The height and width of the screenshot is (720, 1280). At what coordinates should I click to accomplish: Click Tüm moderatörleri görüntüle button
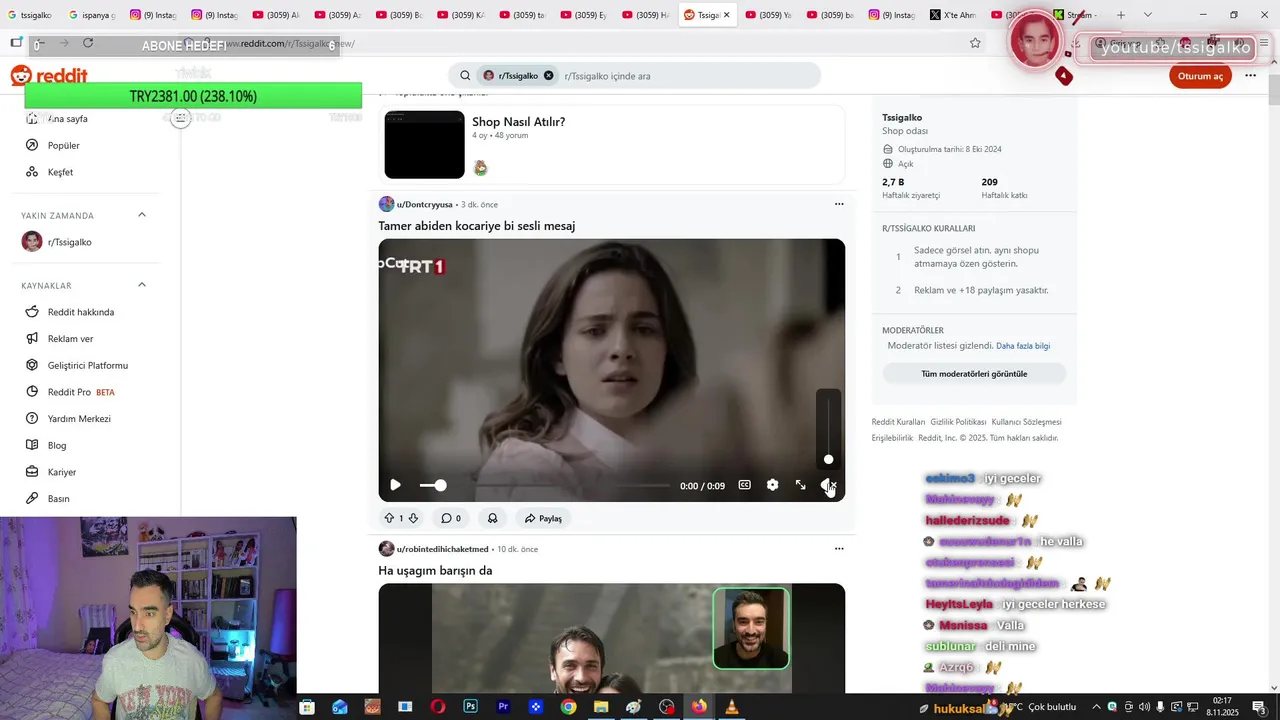coord(974,374)
